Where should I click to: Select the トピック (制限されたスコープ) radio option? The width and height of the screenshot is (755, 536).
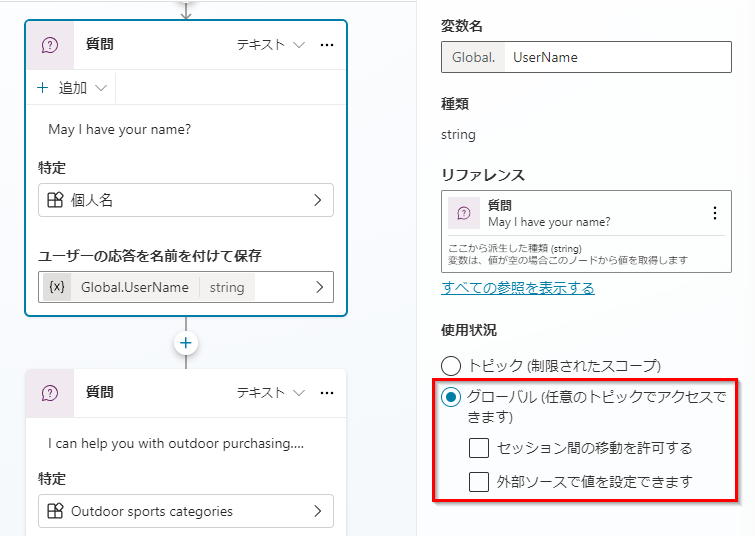[451, 366]
